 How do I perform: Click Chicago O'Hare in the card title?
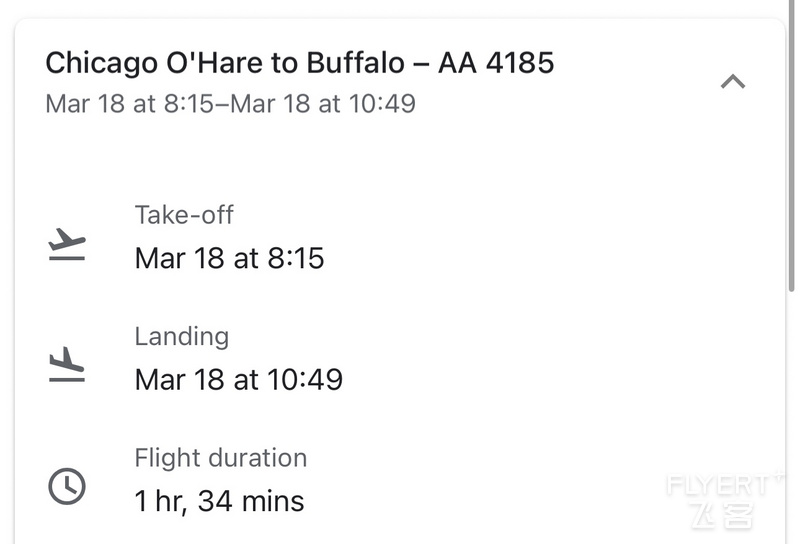[154, 63]
